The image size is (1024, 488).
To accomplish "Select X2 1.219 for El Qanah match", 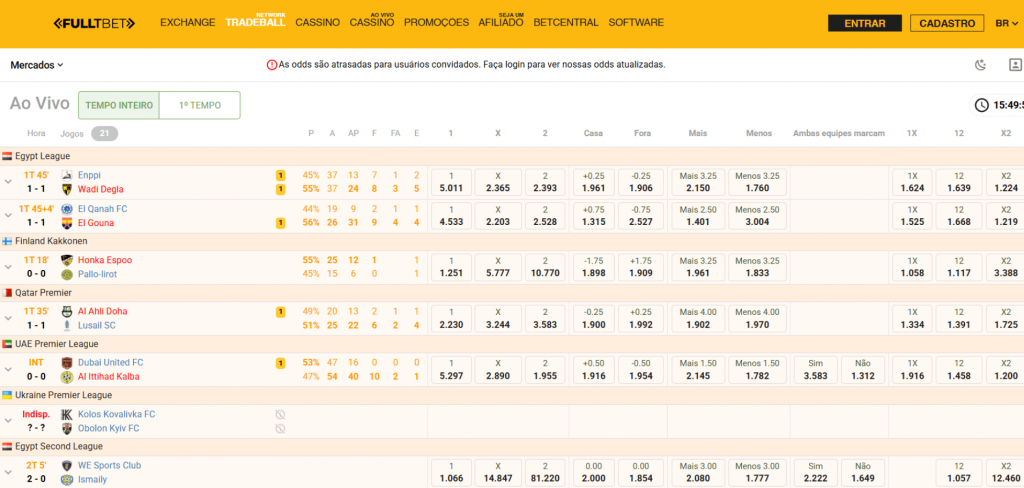I will [x=1006, y=216].
